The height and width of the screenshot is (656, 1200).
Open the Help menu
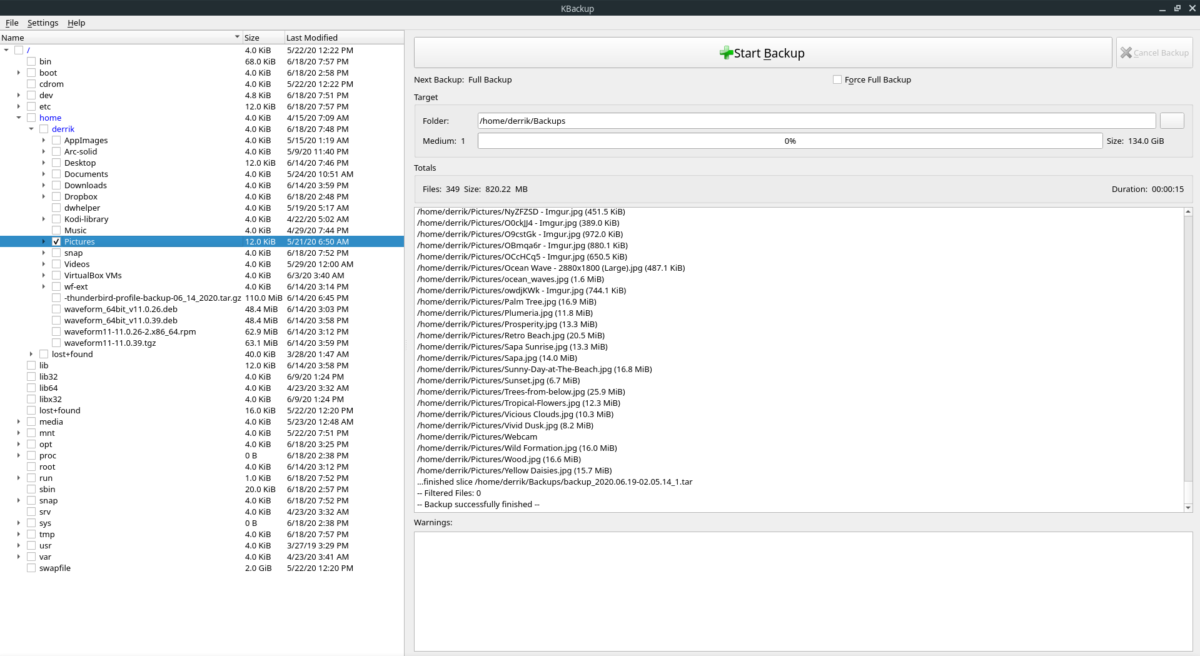[76, 22]
